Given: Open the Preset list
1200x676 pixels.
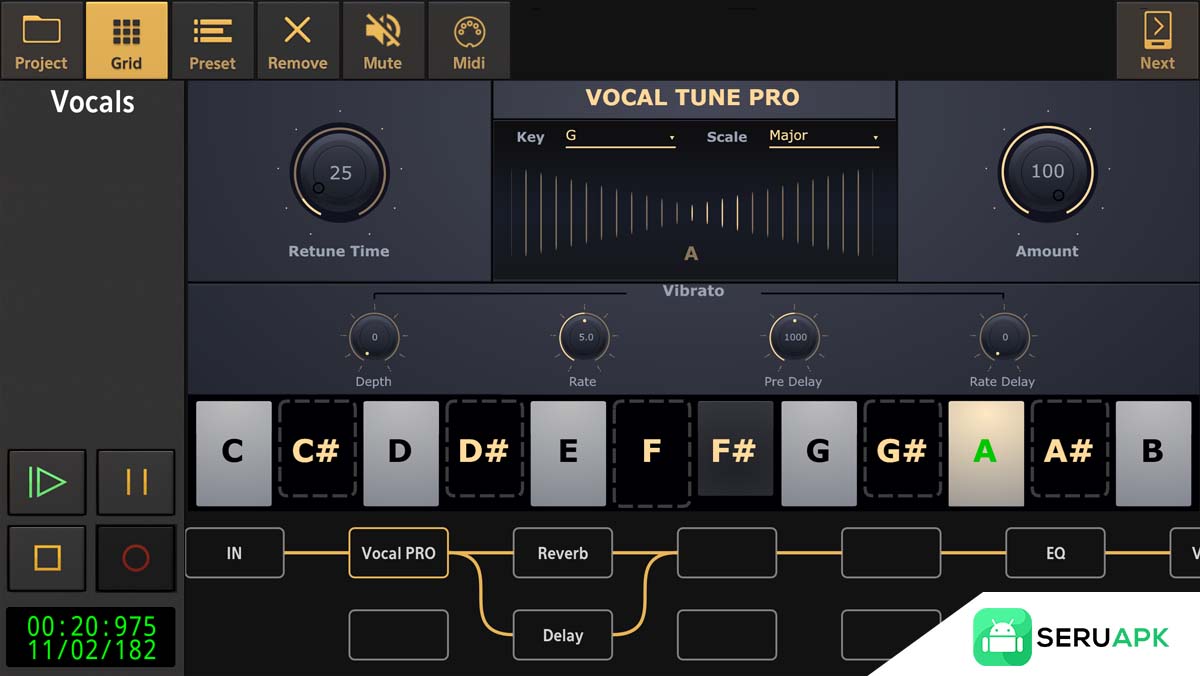Looking at the screenshot, I should click(x=212, y=40).
